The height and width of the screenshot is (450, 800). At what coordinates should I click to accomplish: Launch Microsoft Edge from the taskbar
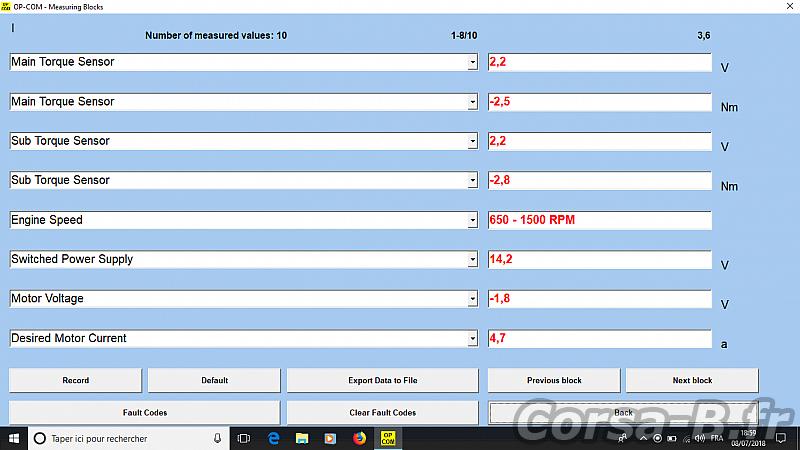pyautogui.click(x=273, y=438)
